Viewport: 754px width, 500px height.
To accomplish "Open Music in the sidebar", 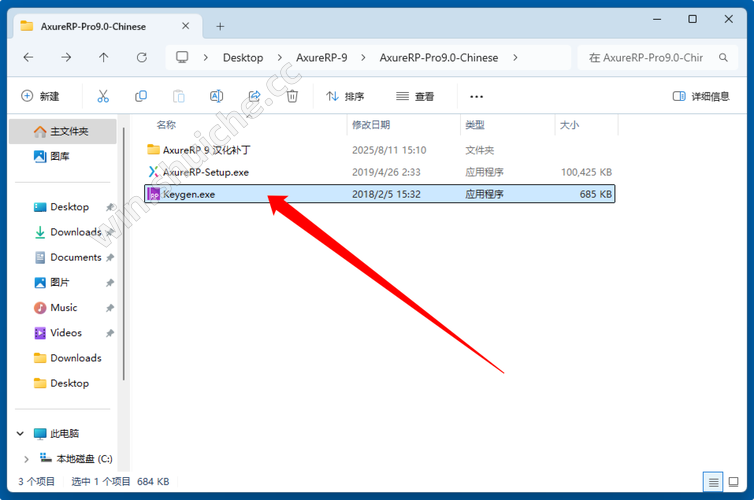I will [63, 308].
